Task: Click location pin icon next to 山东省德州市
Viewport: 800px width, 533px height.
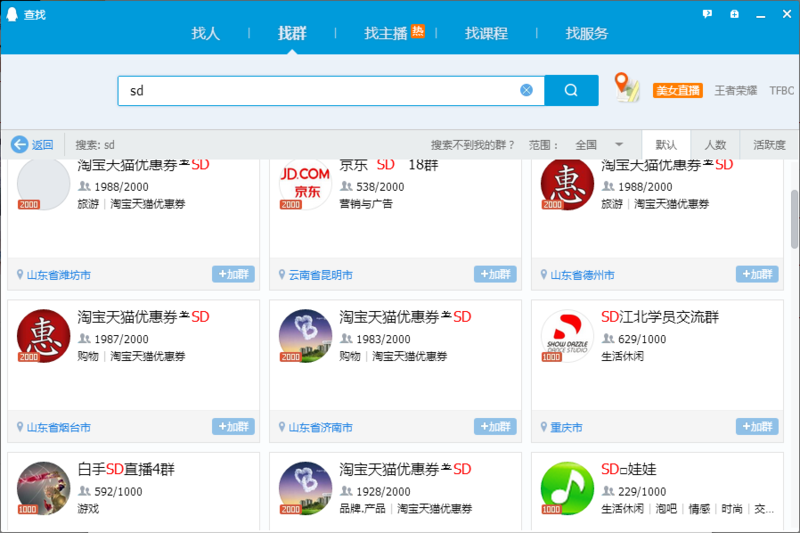Action: click(544, 274)
